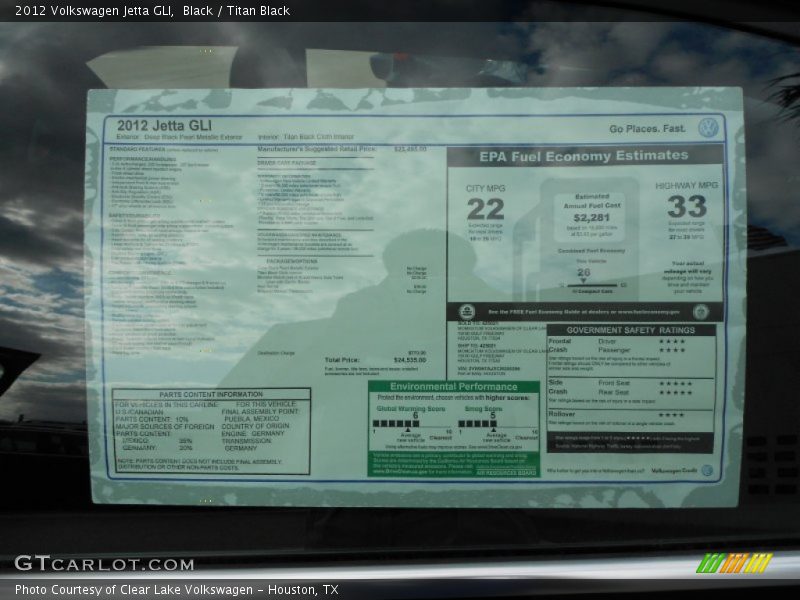The image size is (800, 600).
Task: Click the VW logo beside Go Places. Fast.
Action: [708, 127]
